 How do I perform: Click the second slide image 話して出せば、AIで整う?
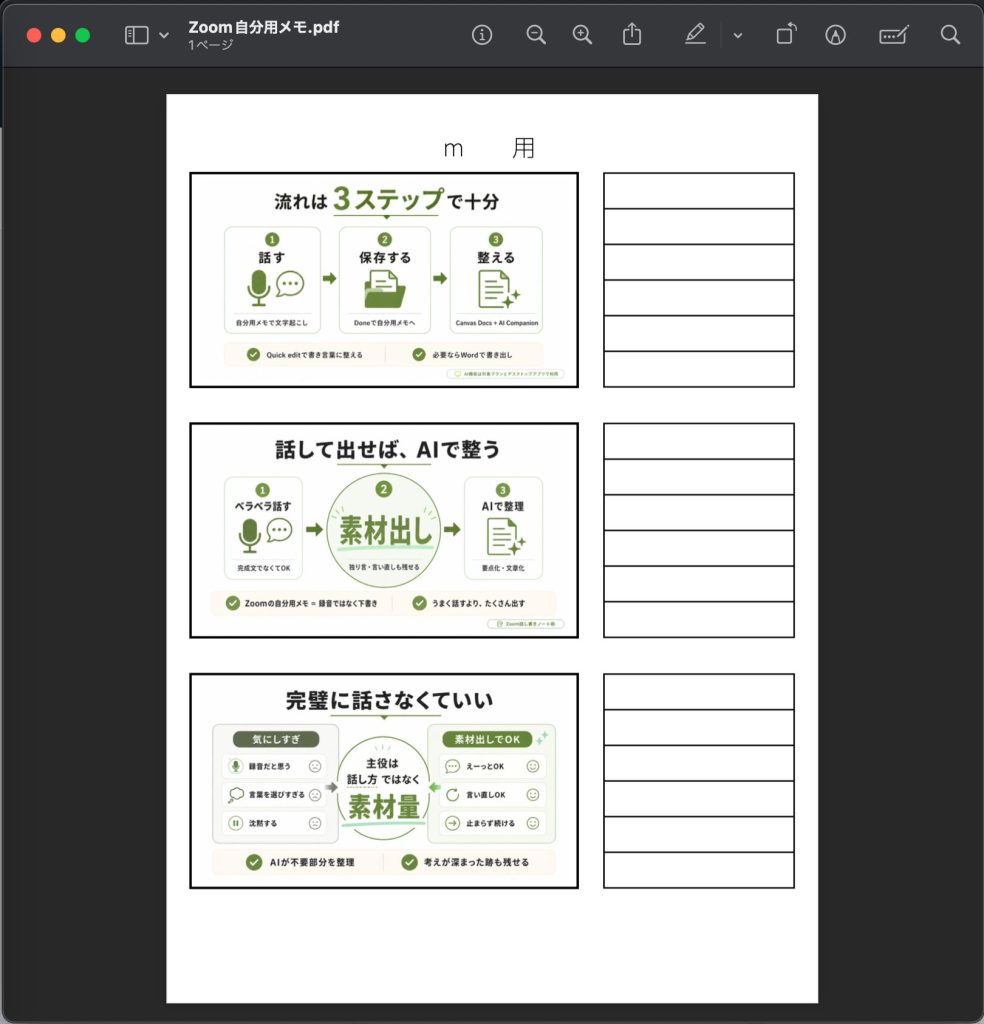pyautogui.click(x=384, y=530)
